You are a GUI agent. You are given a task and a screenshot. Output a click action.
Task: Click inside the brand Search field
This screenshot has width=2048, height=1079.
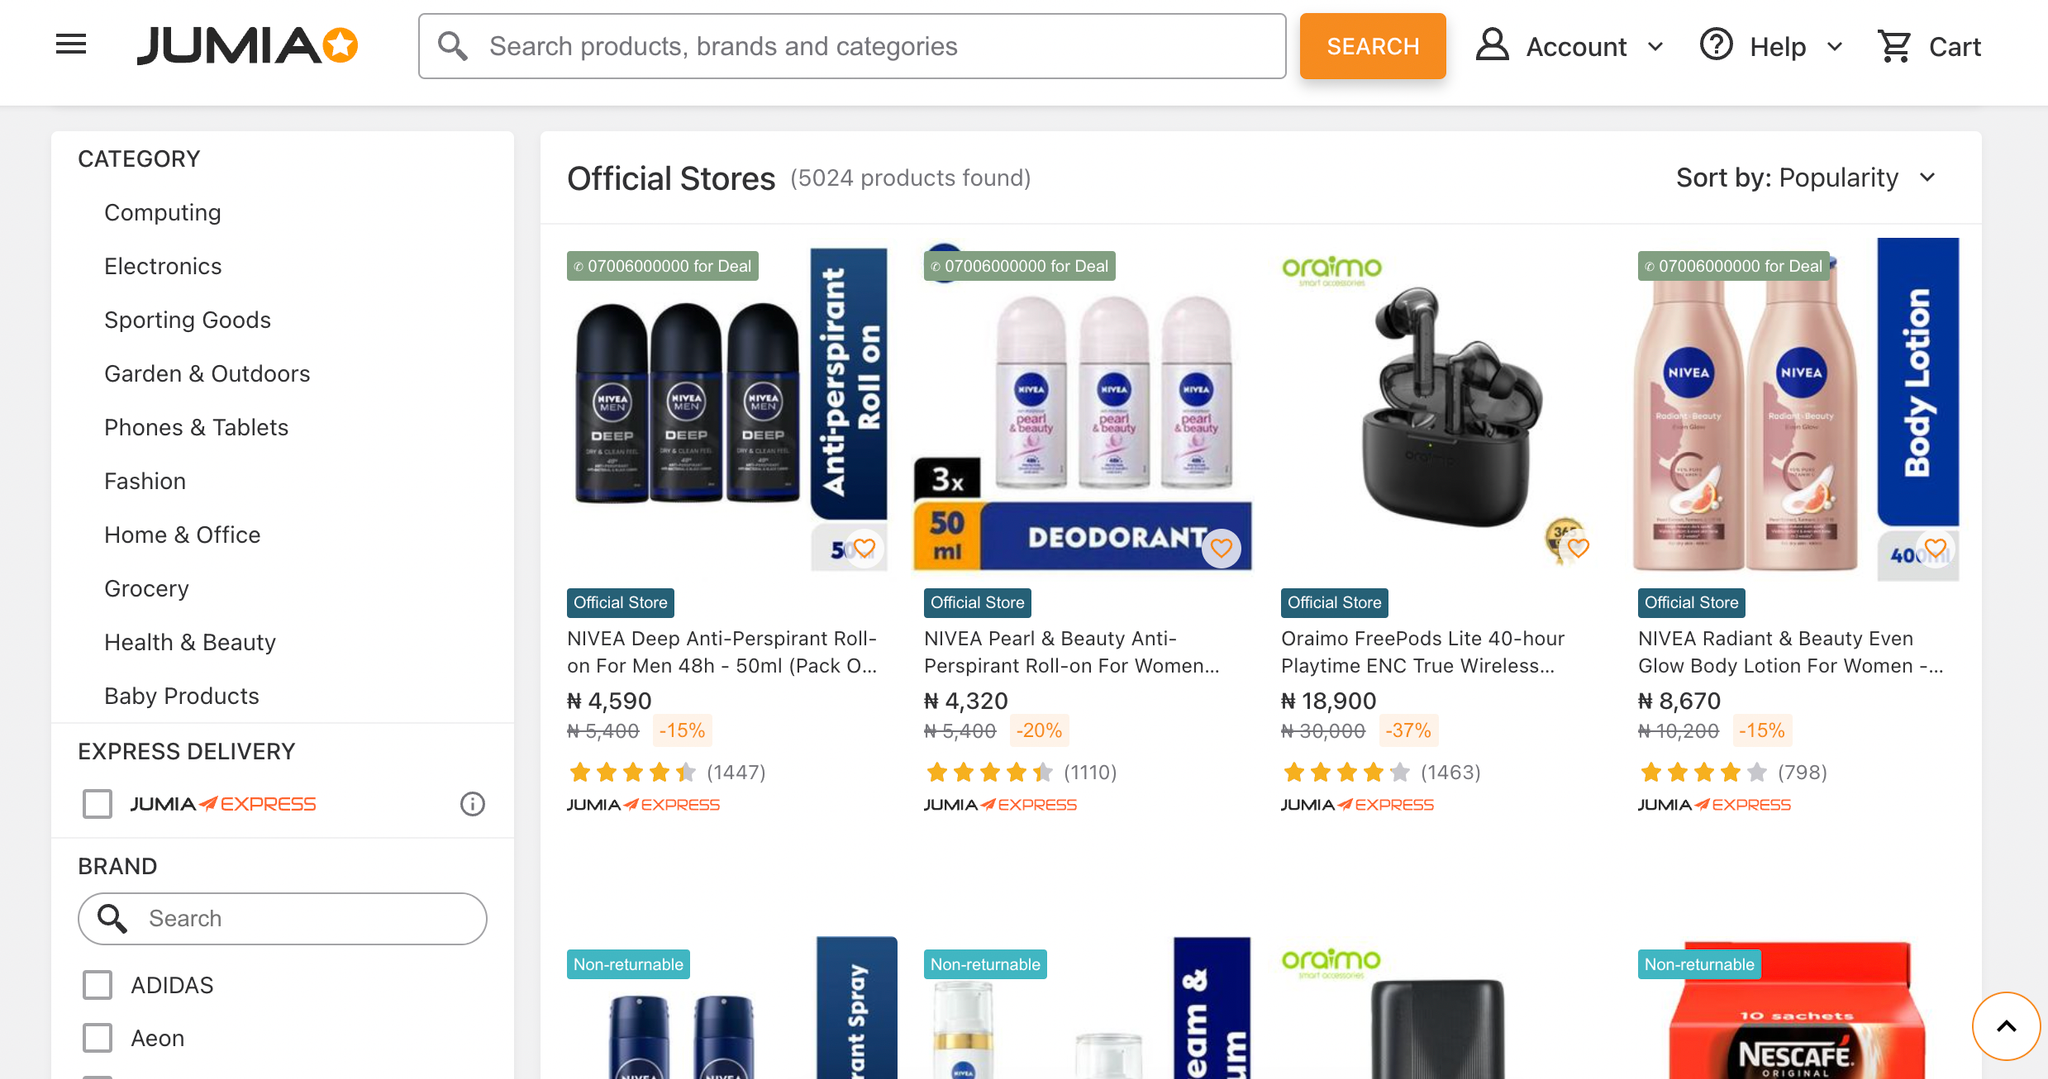tap(283, 918)
